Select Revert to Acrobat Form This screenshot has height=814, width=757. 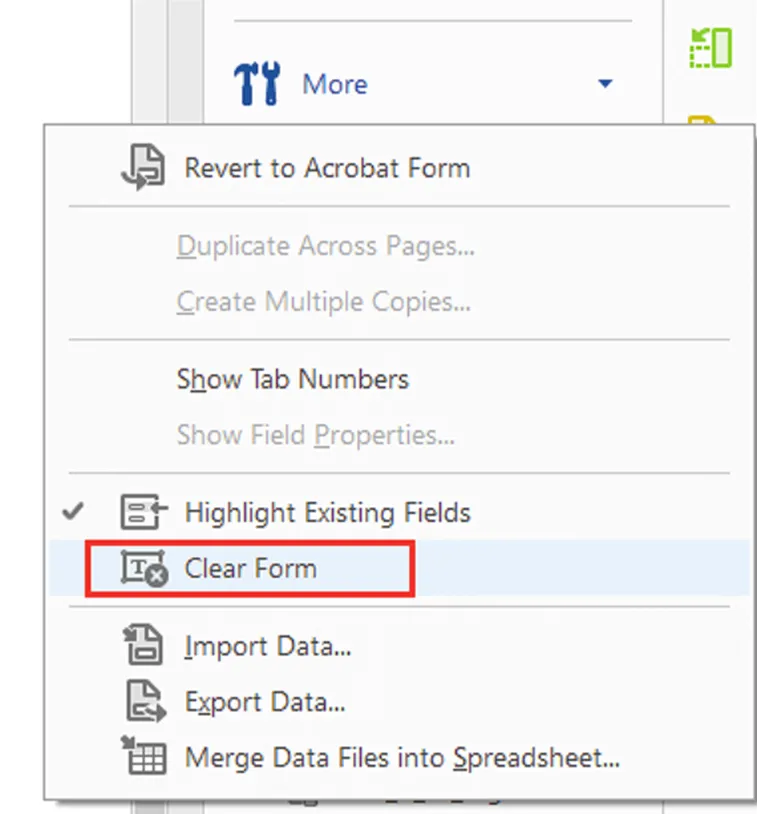[x=327, y=167]
